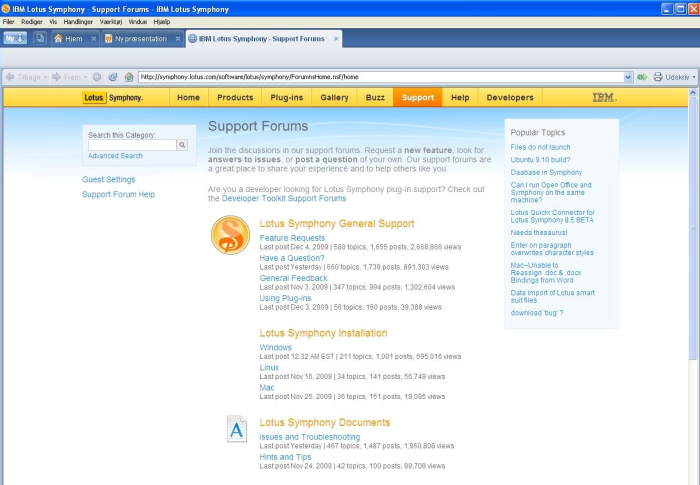Close the Hjem tab
The width and height of the screenshot is (700, 485).
(93, 39)
